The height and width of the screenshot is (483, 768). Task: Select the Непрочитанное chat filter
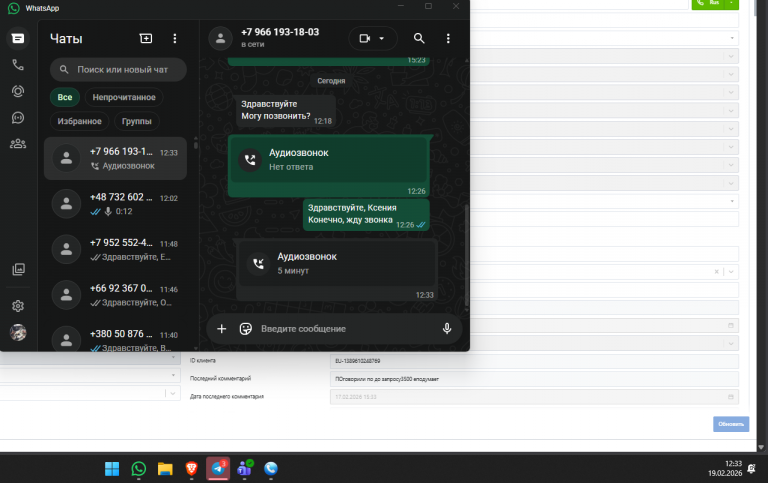tap(124, 97)
